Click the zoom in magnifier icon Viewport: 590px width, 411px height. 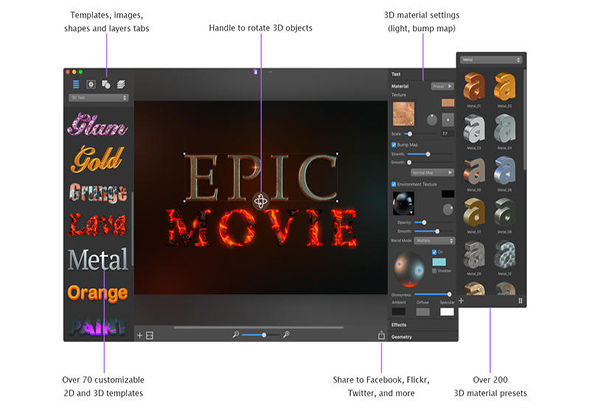coord(286,334)
